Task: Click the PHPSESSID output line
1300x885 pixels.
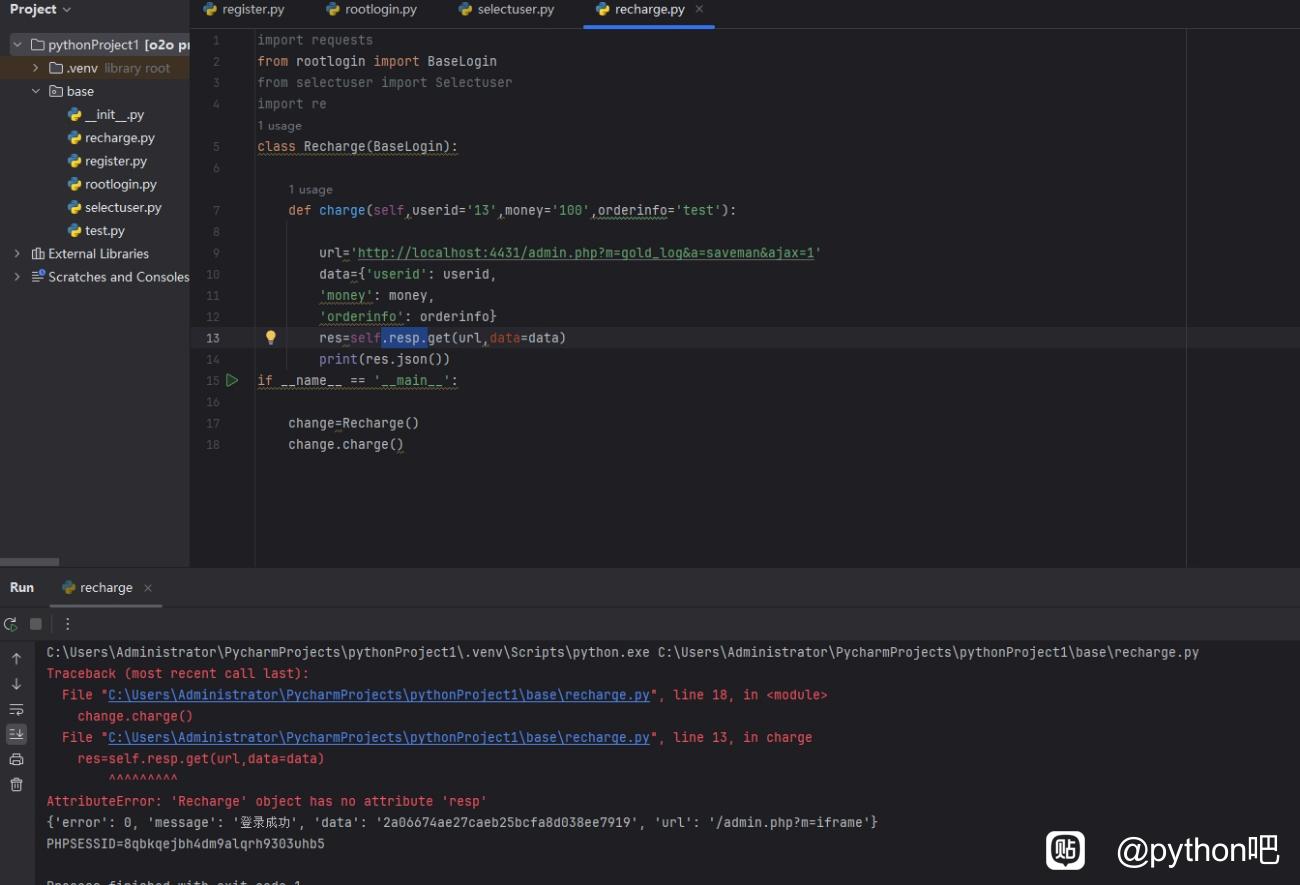Action: (185, 844)
